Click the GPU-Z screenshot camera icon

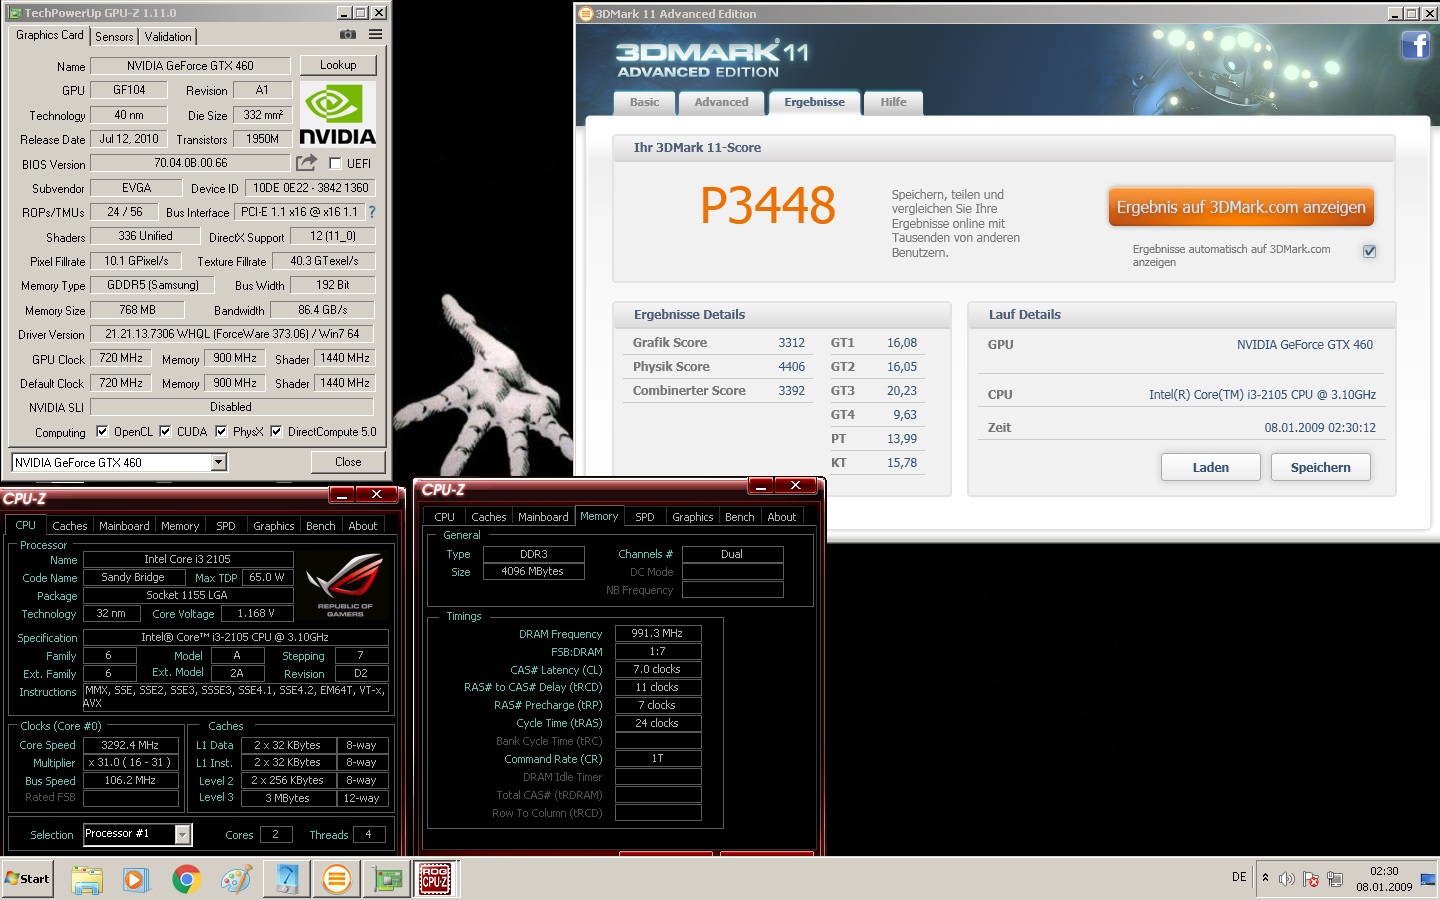pyautogui.click(x=348, y=35)
